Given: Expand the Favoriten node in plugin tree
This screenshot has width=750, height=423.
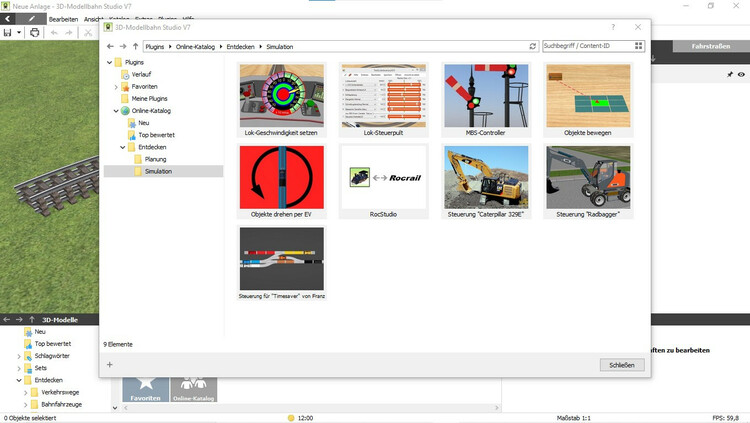Looking at the screenshot, I should click(116, 87).
